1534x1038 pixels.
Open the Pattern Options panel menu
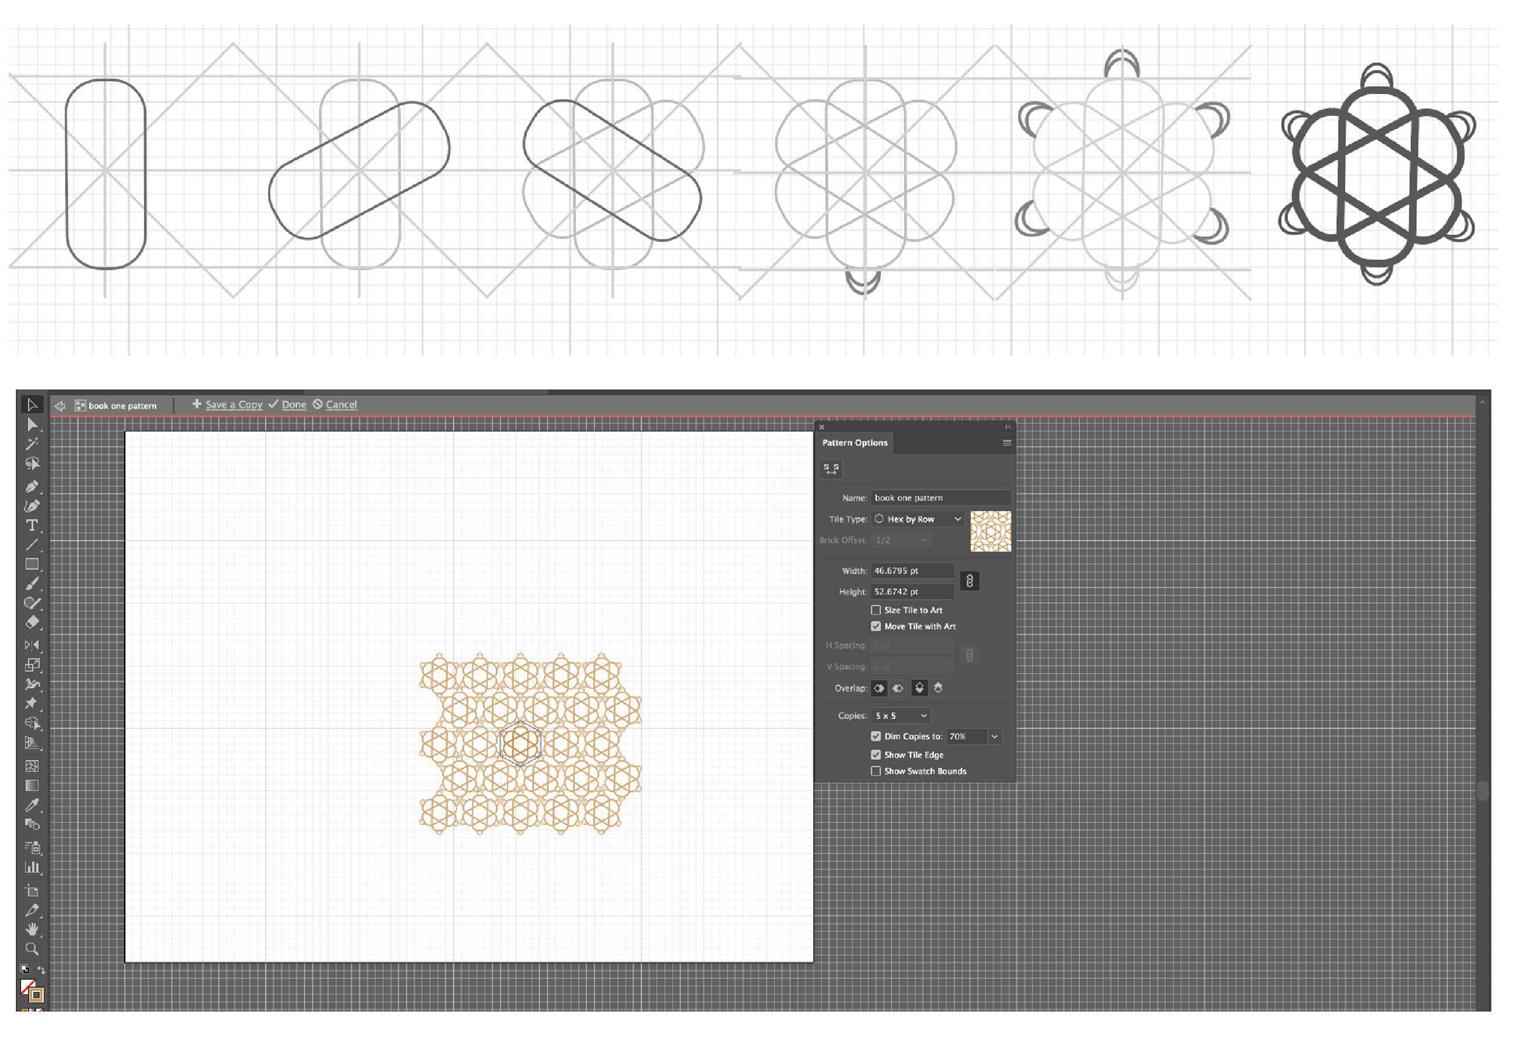1006,442
